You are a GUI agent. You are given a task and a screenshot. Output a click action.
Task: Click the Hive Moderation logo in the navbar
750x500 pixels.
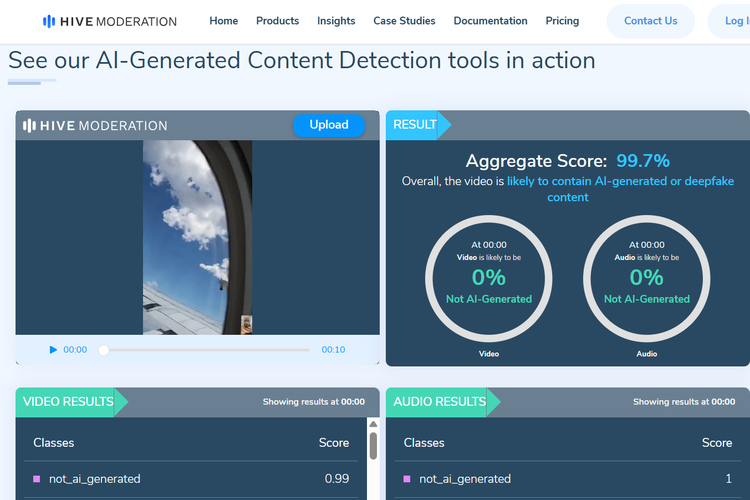110,21
